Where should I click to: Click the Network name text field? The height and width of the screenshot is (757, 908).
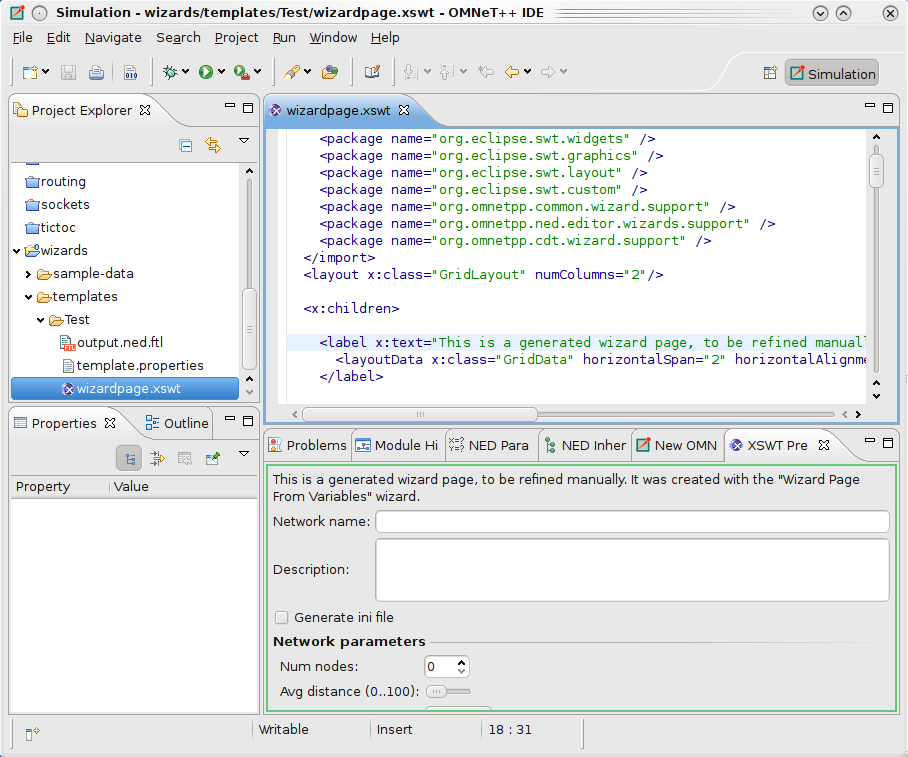point(632,521)
